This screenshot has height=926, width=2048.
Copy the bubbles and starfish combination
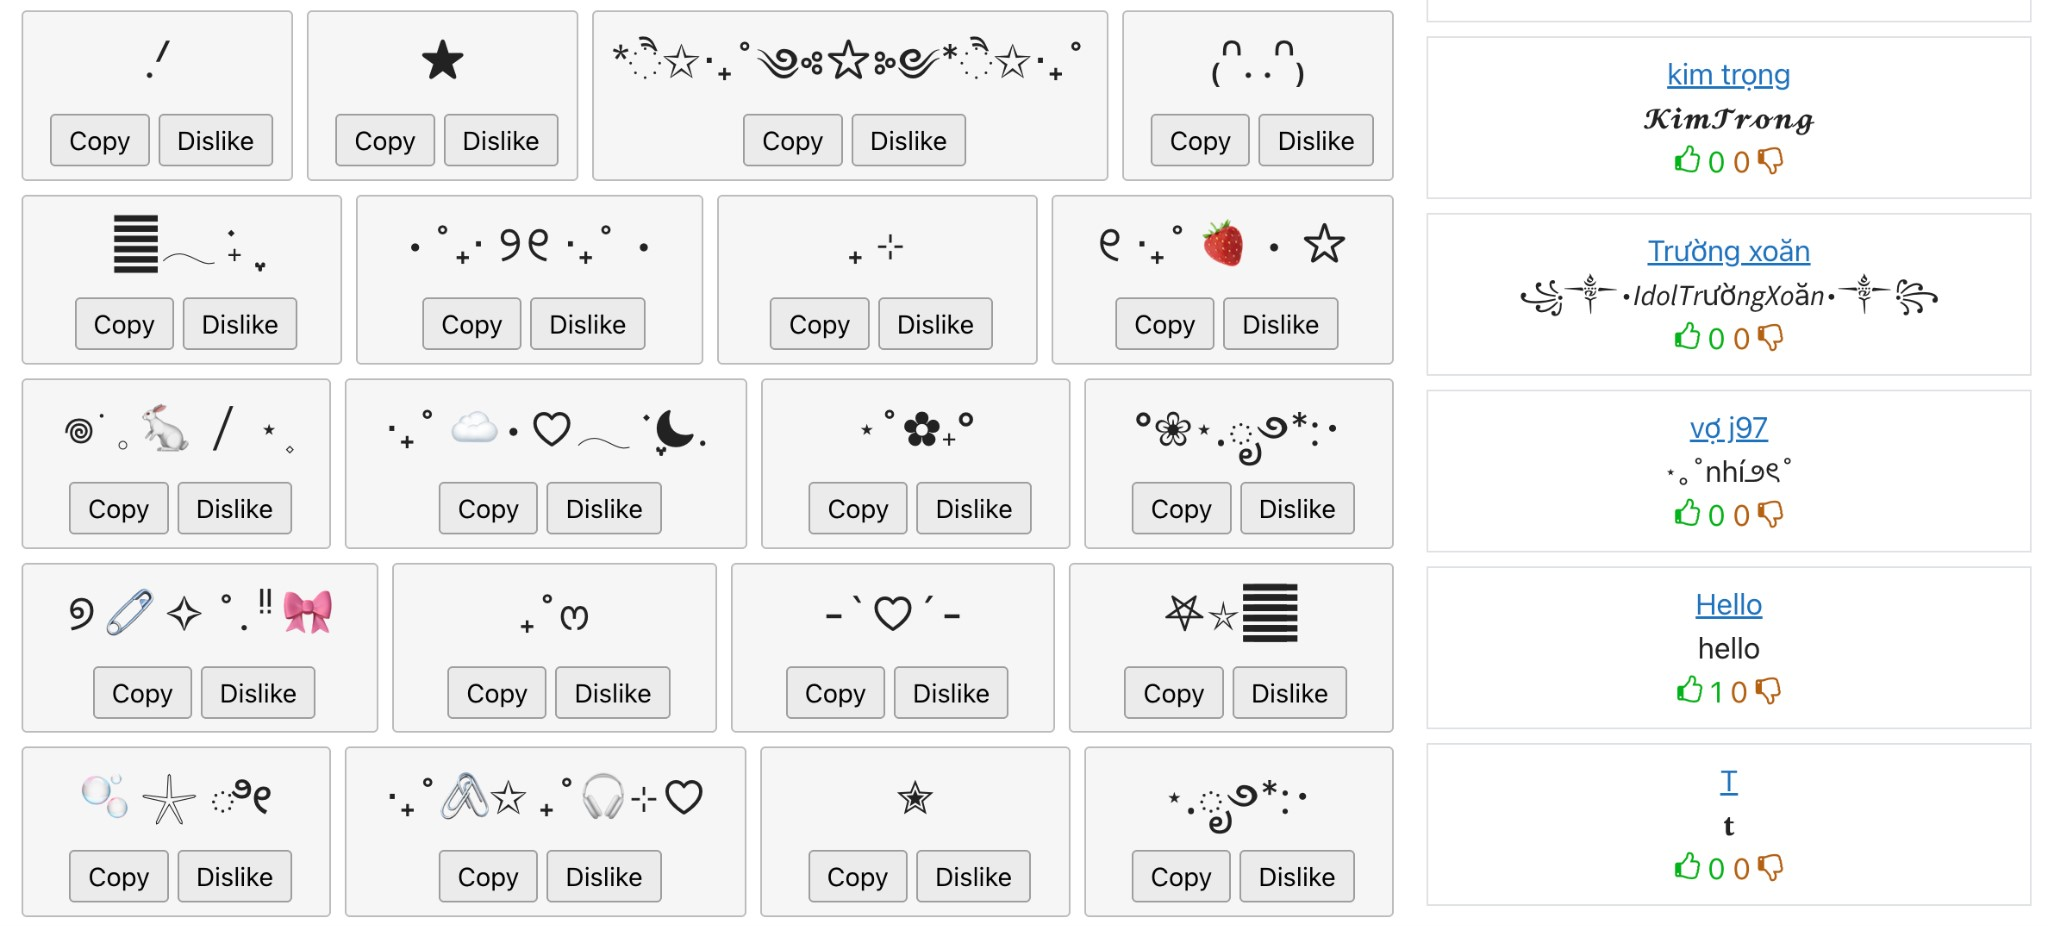pyautogui.click(x=118, y=877)
